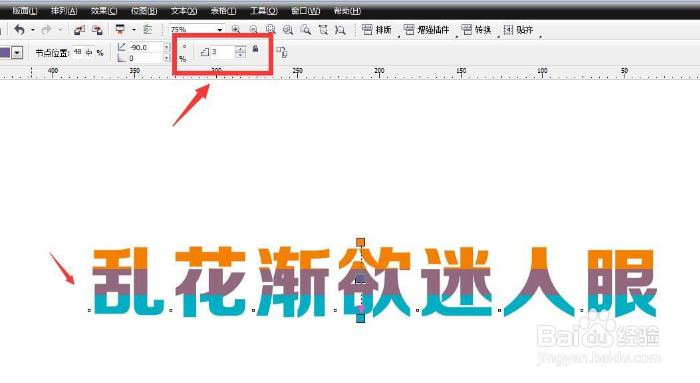Expand the application launcher dropdown arrow
Viewport: 700px width, 383px height.
133,30
